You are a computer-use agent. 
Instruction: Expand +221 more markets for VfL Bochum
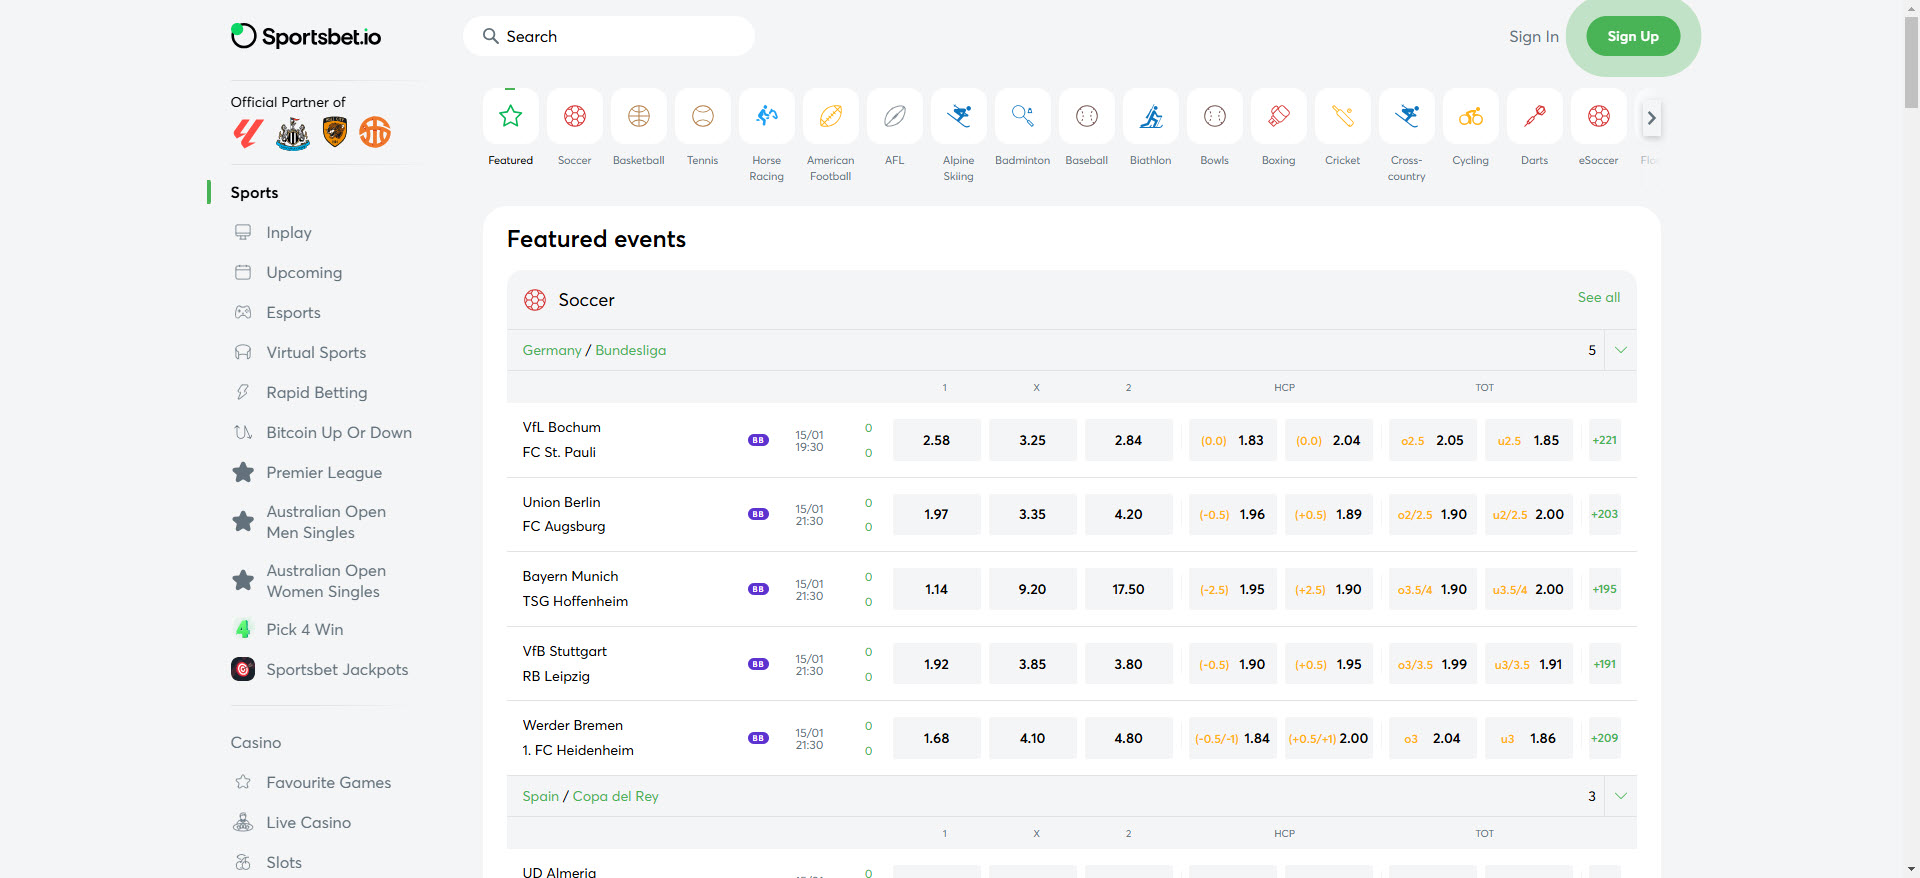[1604, 440]
